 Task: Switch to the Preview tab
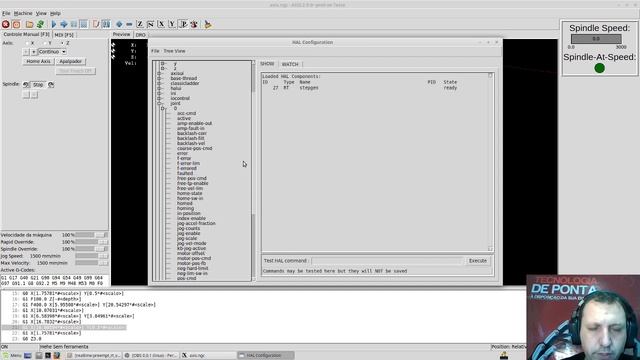(x=121, y=35)
